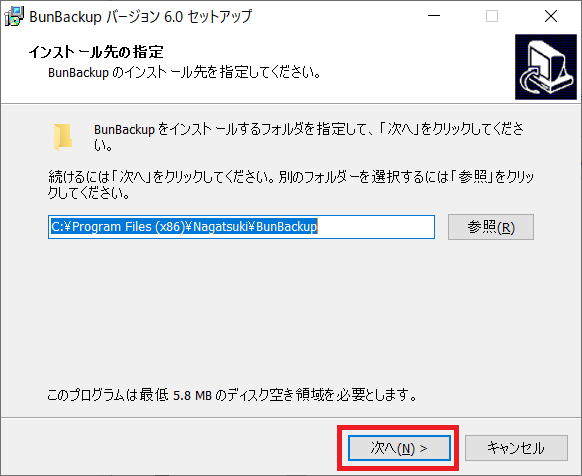Click the yellow folder icon
This screenshot has width=582, height=476.
point(63,137)
